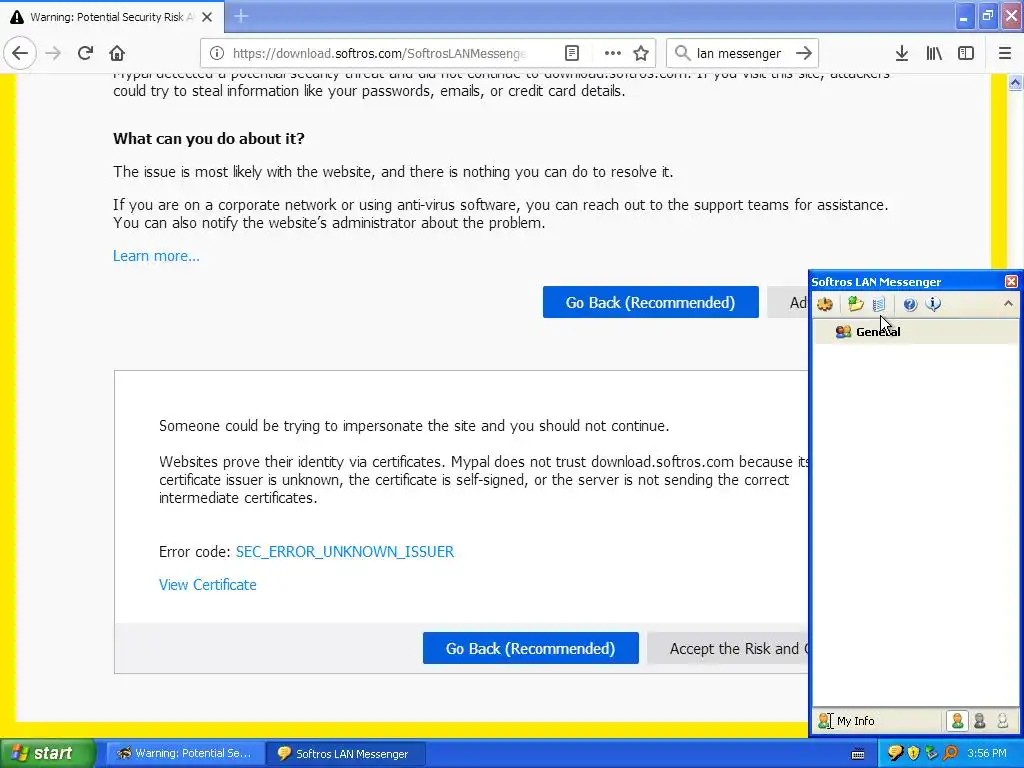Reload the current browser page
The image size is (1024, 768).
coord(85,53)
